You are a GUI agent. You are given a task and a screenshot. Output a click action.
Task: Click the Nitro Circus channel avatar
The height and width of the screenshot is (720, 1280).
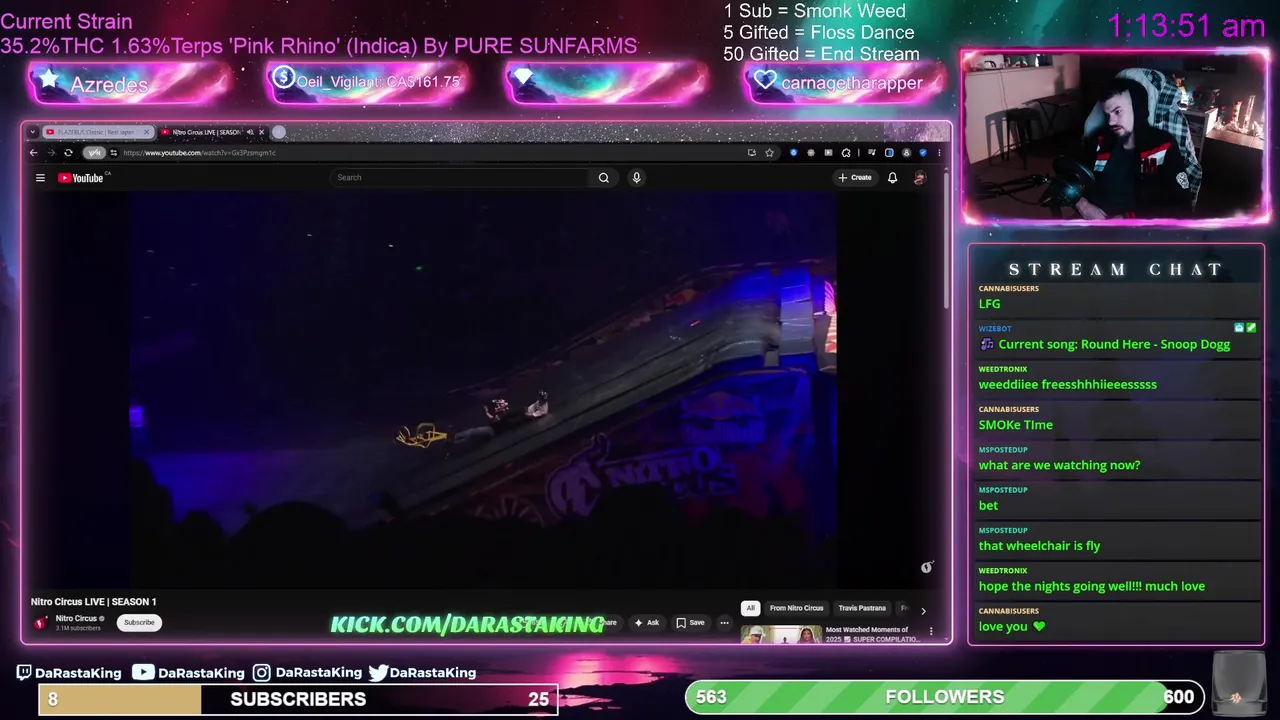(41, 622)
